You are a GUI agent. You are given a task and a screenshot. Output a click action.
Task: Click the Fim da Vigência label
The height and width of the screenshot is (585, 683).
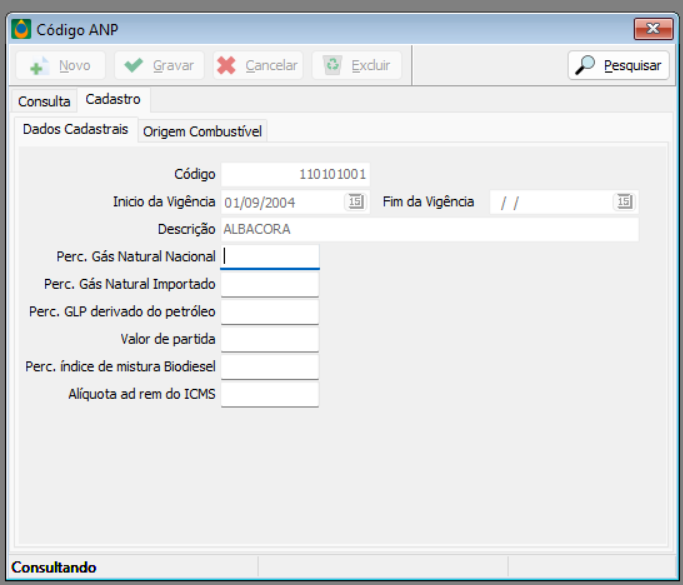[428, 202]
